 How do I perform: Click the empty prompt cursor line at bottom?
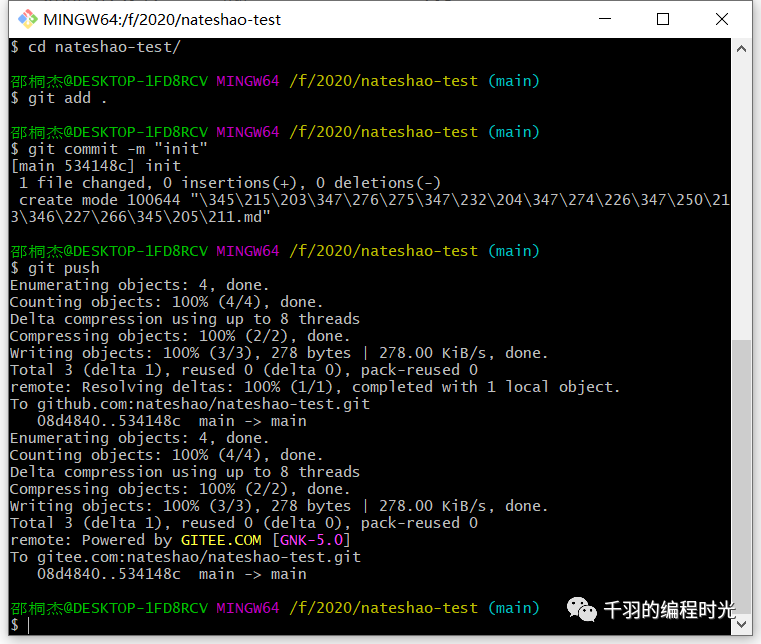(20, 625)
